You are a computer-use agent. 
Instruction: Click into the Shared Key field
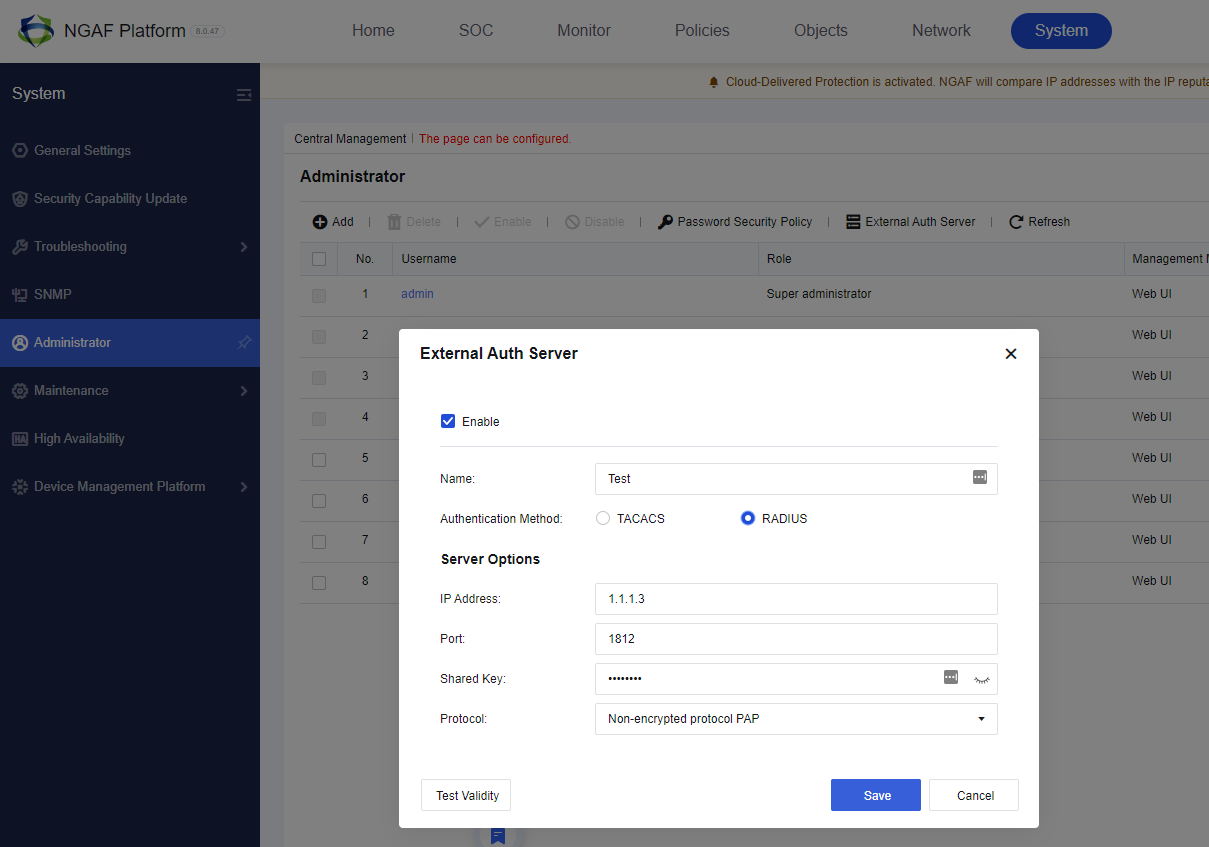click(x=796, y=679)
